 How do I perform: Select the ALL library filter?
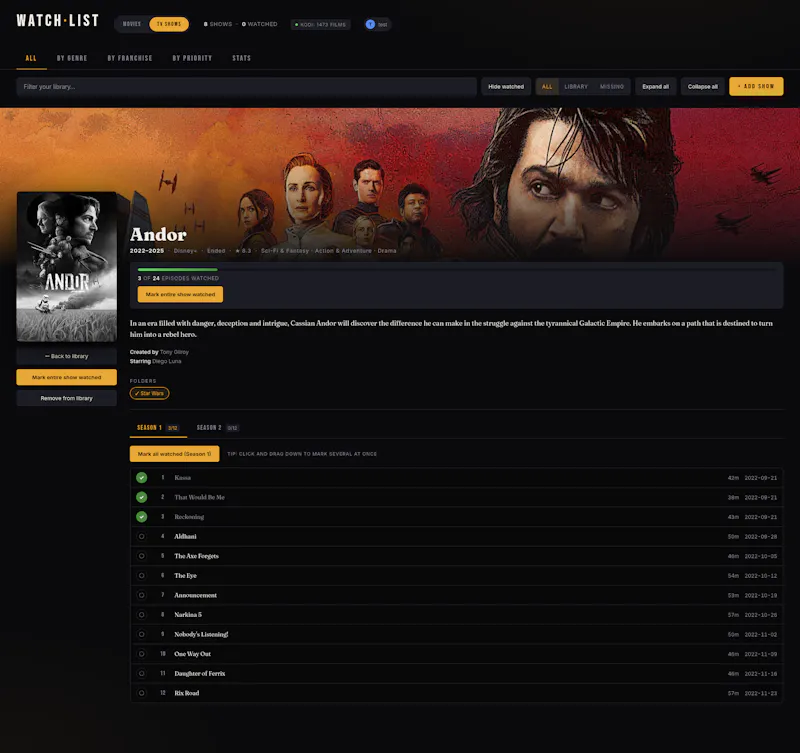(x=547, y=87)
